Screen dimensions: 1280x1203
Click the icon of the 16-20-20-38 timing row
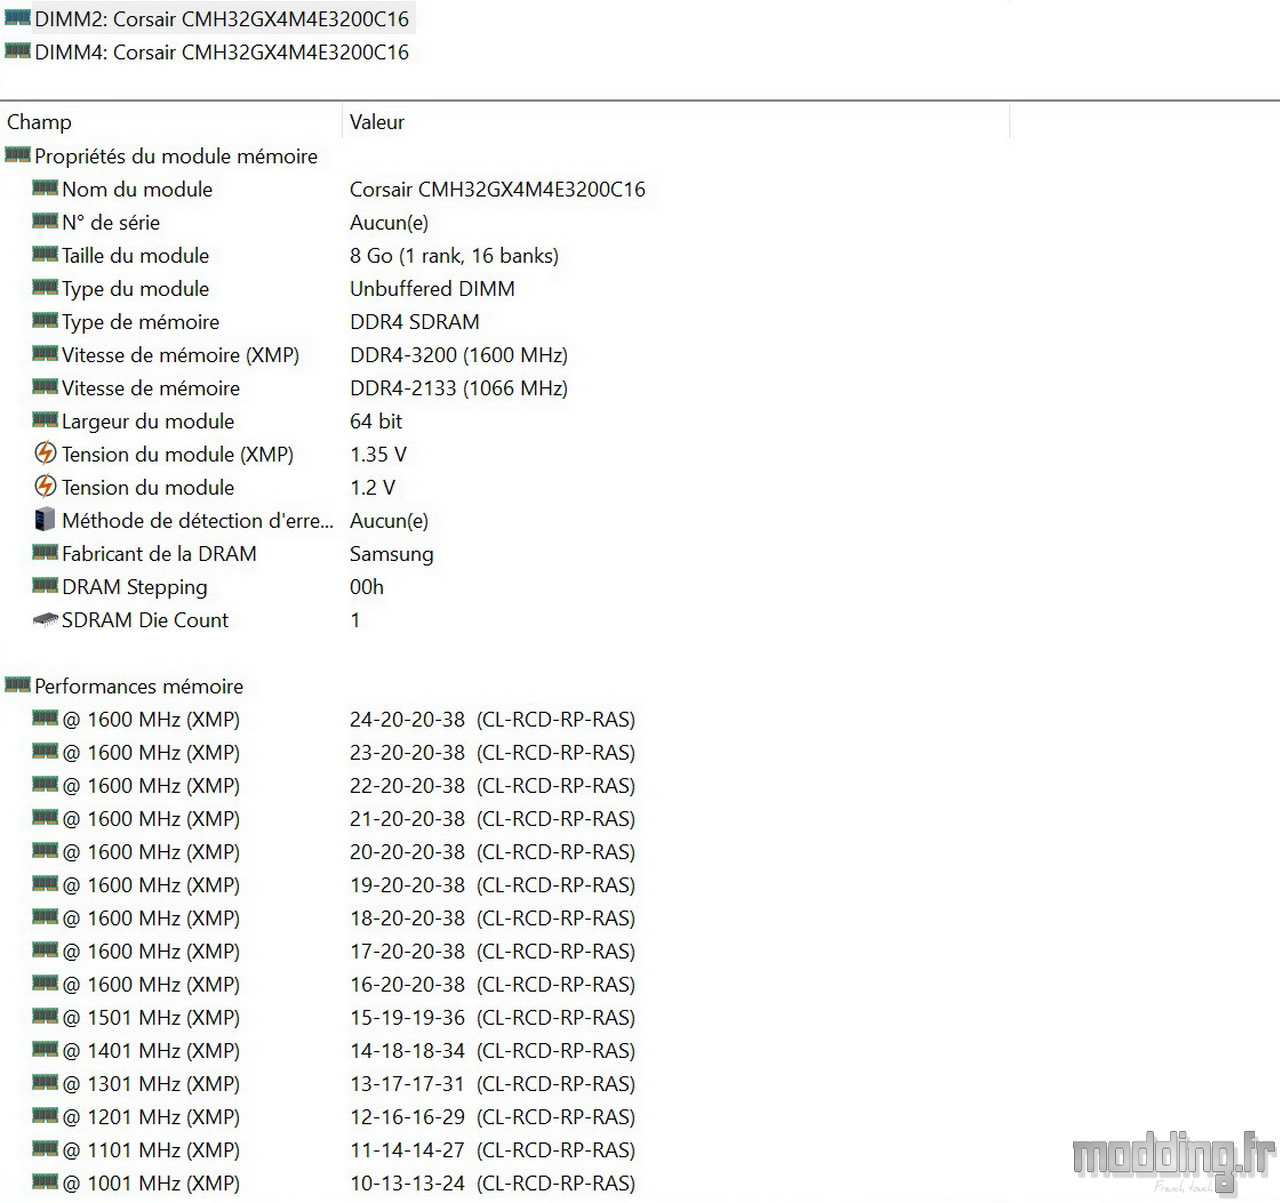click(x=45, y=983)
